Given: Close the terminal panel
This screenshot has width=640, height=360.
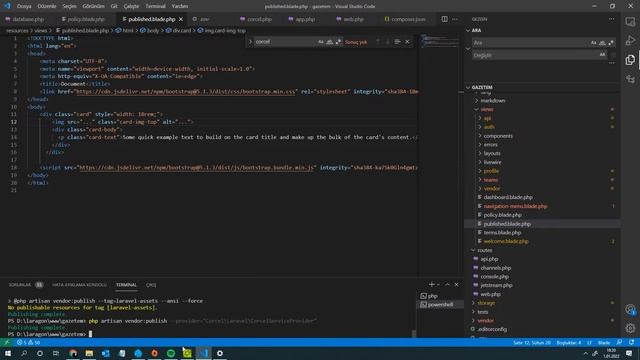Looking at the screenshot, I should pos(456,284).
